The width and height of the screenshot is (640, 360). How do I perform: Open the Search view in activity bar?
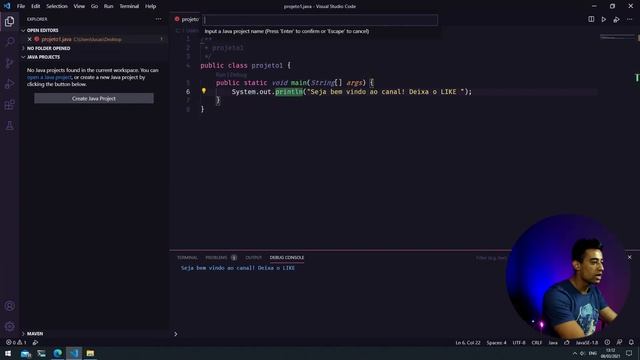9,42
